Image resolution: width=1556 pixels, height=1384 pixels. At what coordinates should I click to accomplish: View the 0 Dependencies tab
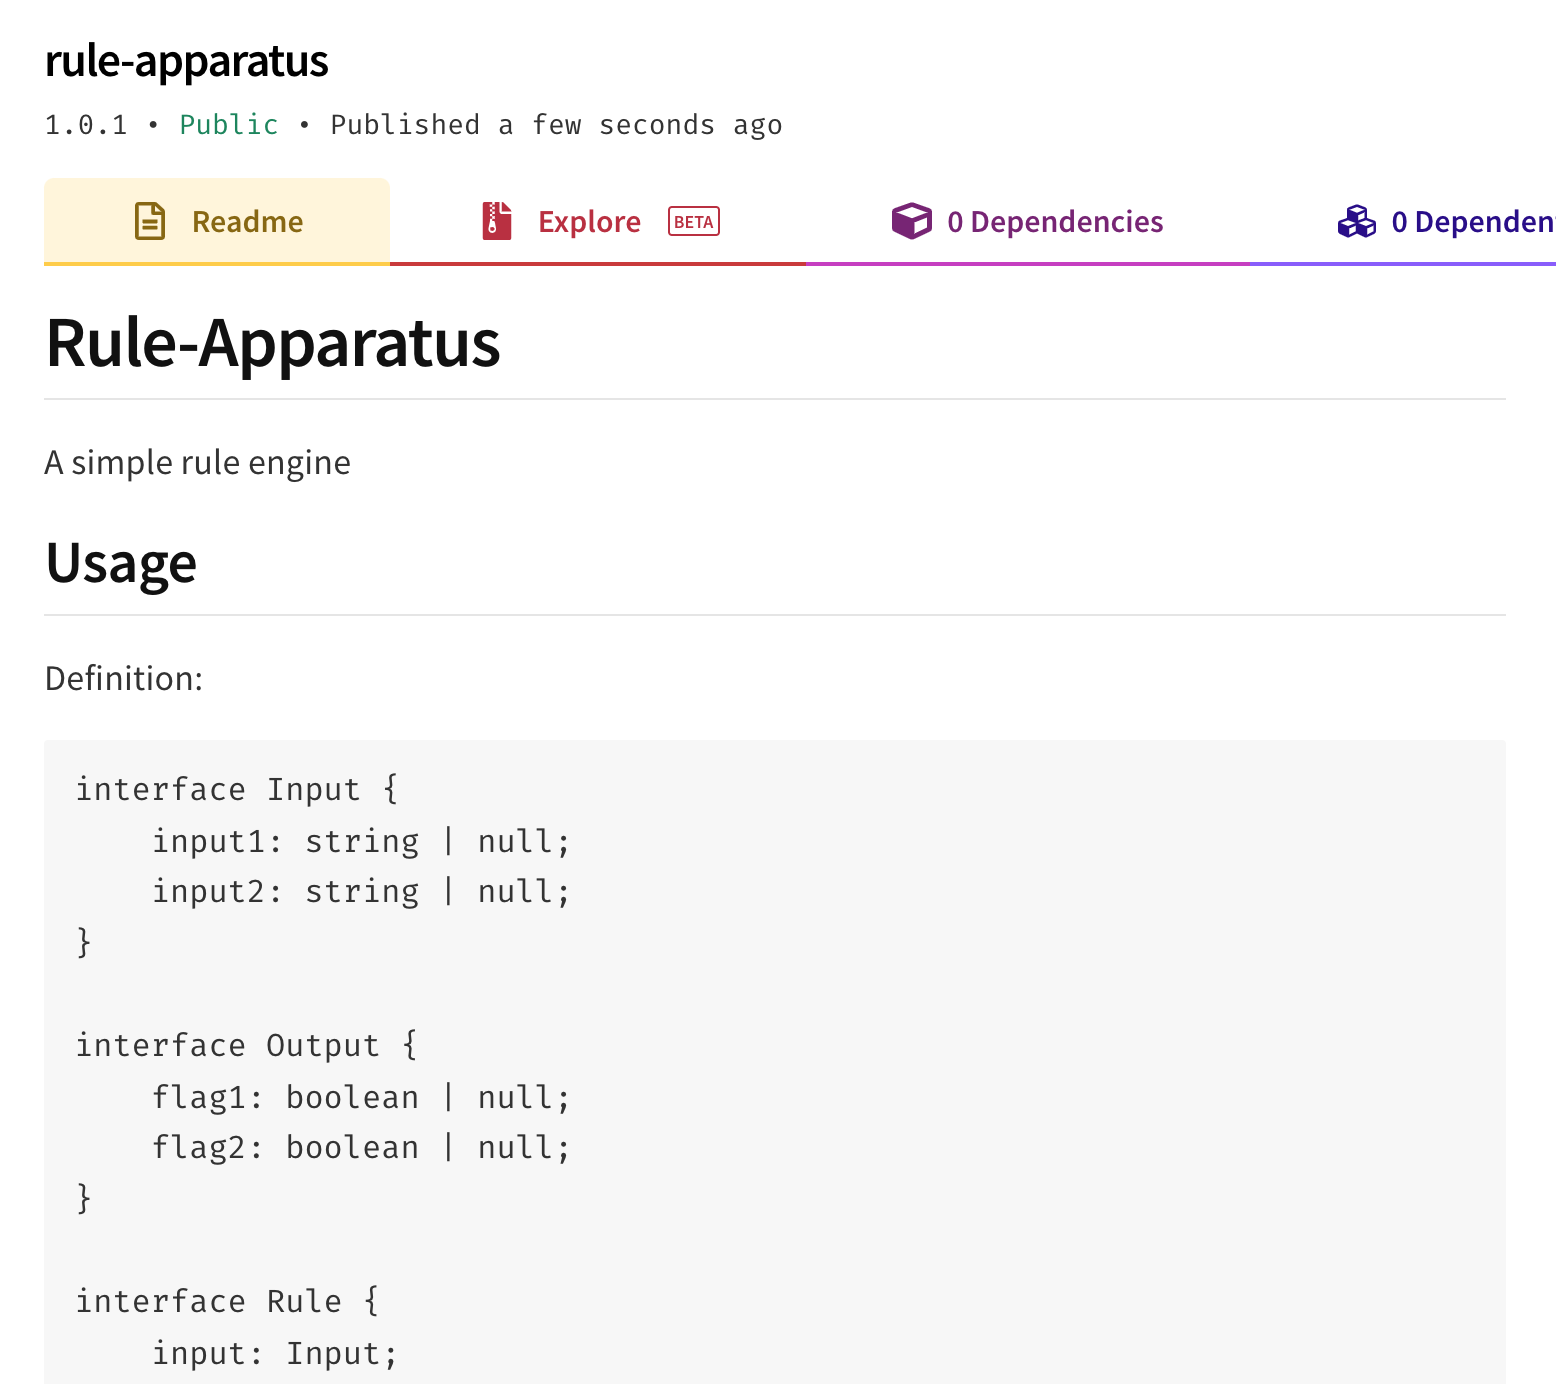pyautogui.click(x=1054, y=221)
